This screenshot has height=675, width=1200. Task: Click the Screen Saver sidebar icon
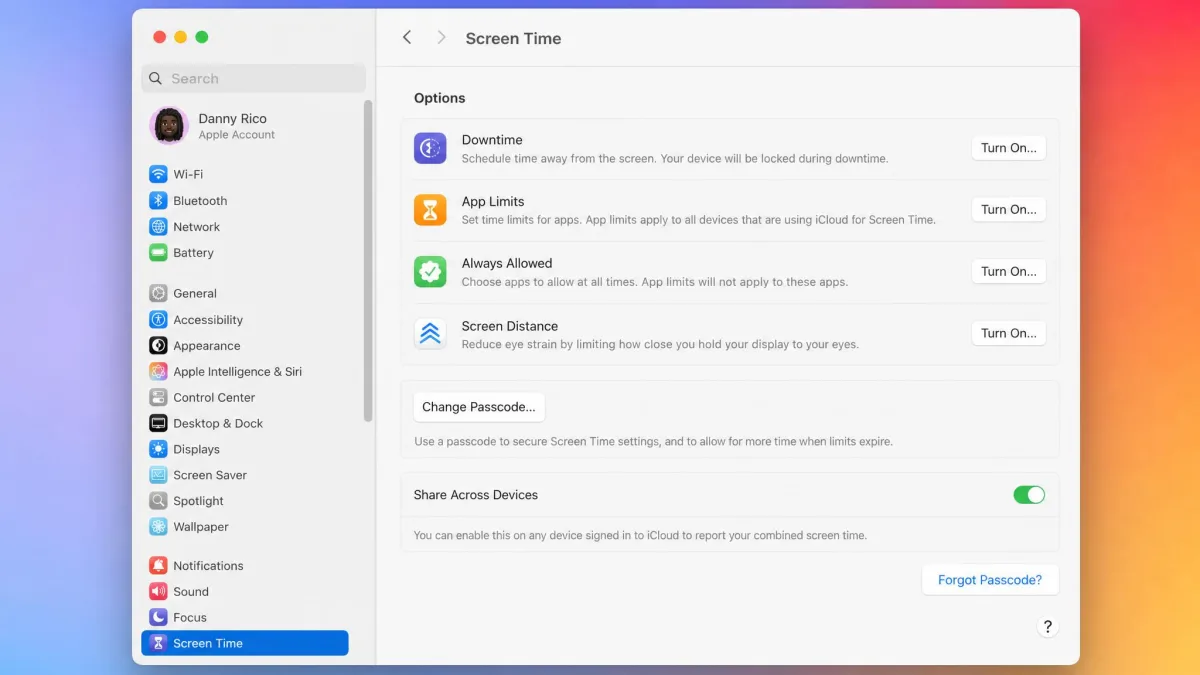pos(158,475)
